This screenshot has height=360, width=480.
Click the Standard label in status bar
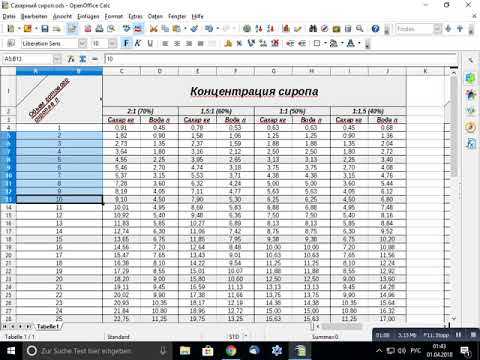pos(118,337)
